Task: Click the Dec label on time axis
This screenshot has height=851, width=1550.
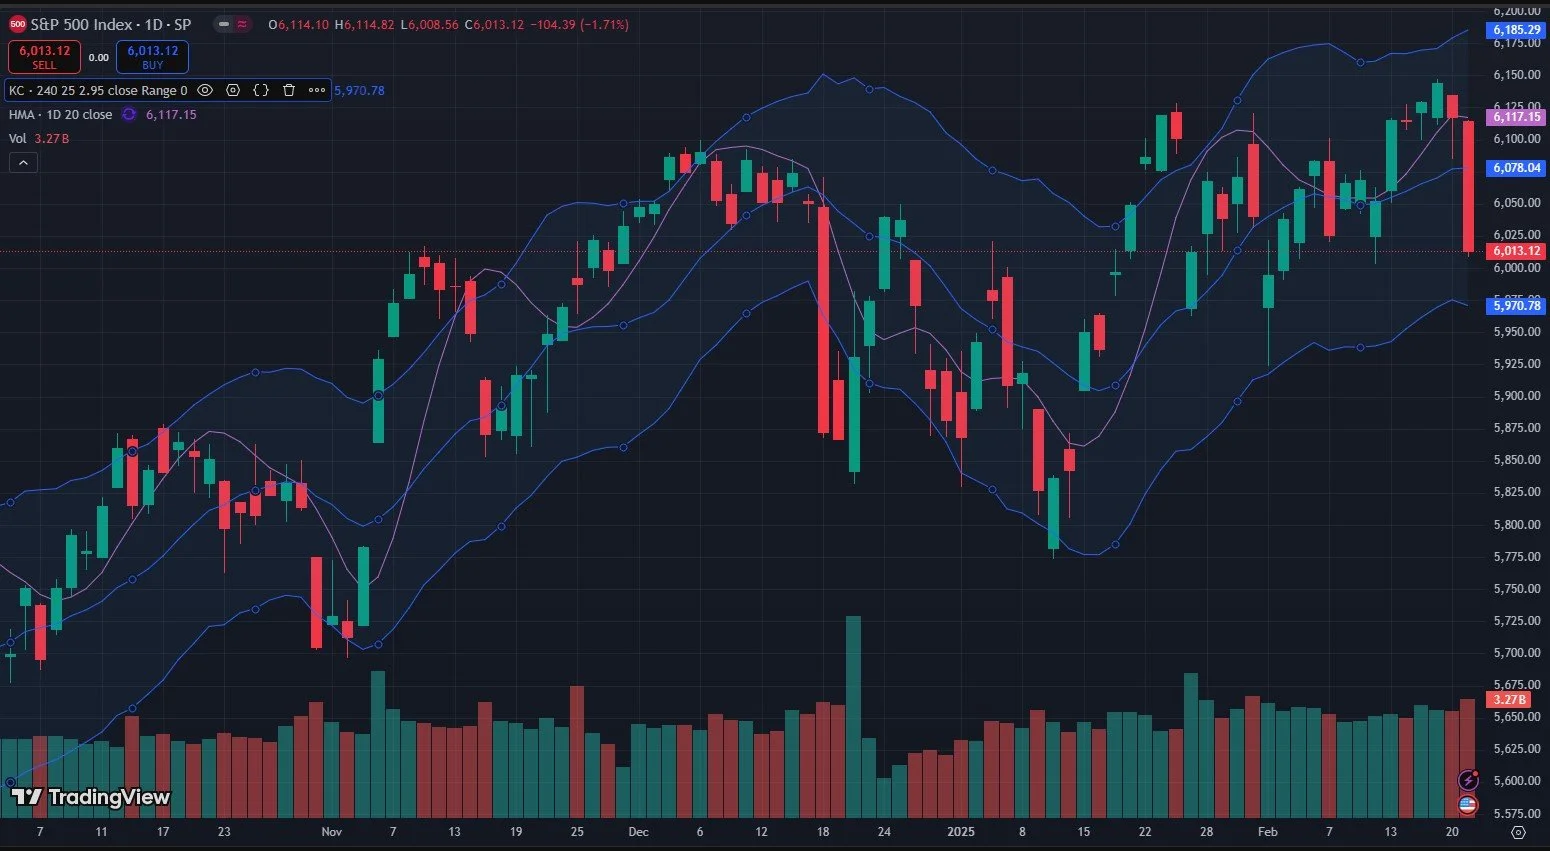Action: pos(639,832)
